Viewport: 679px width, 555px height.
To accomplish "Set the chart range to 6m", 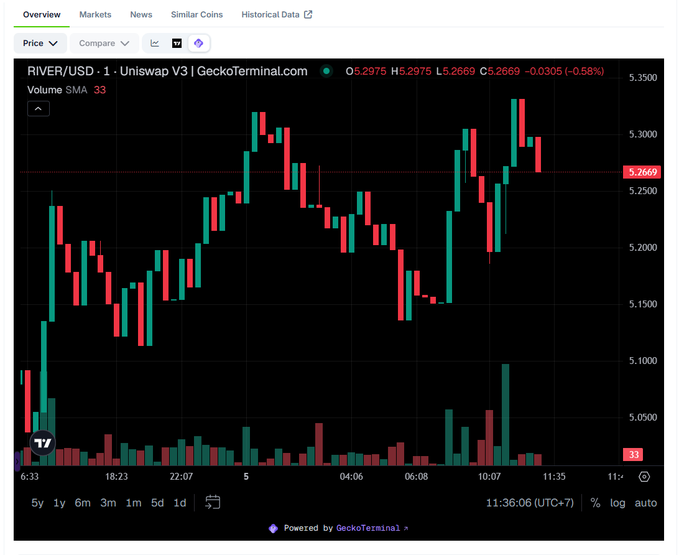I will point(82,503).
